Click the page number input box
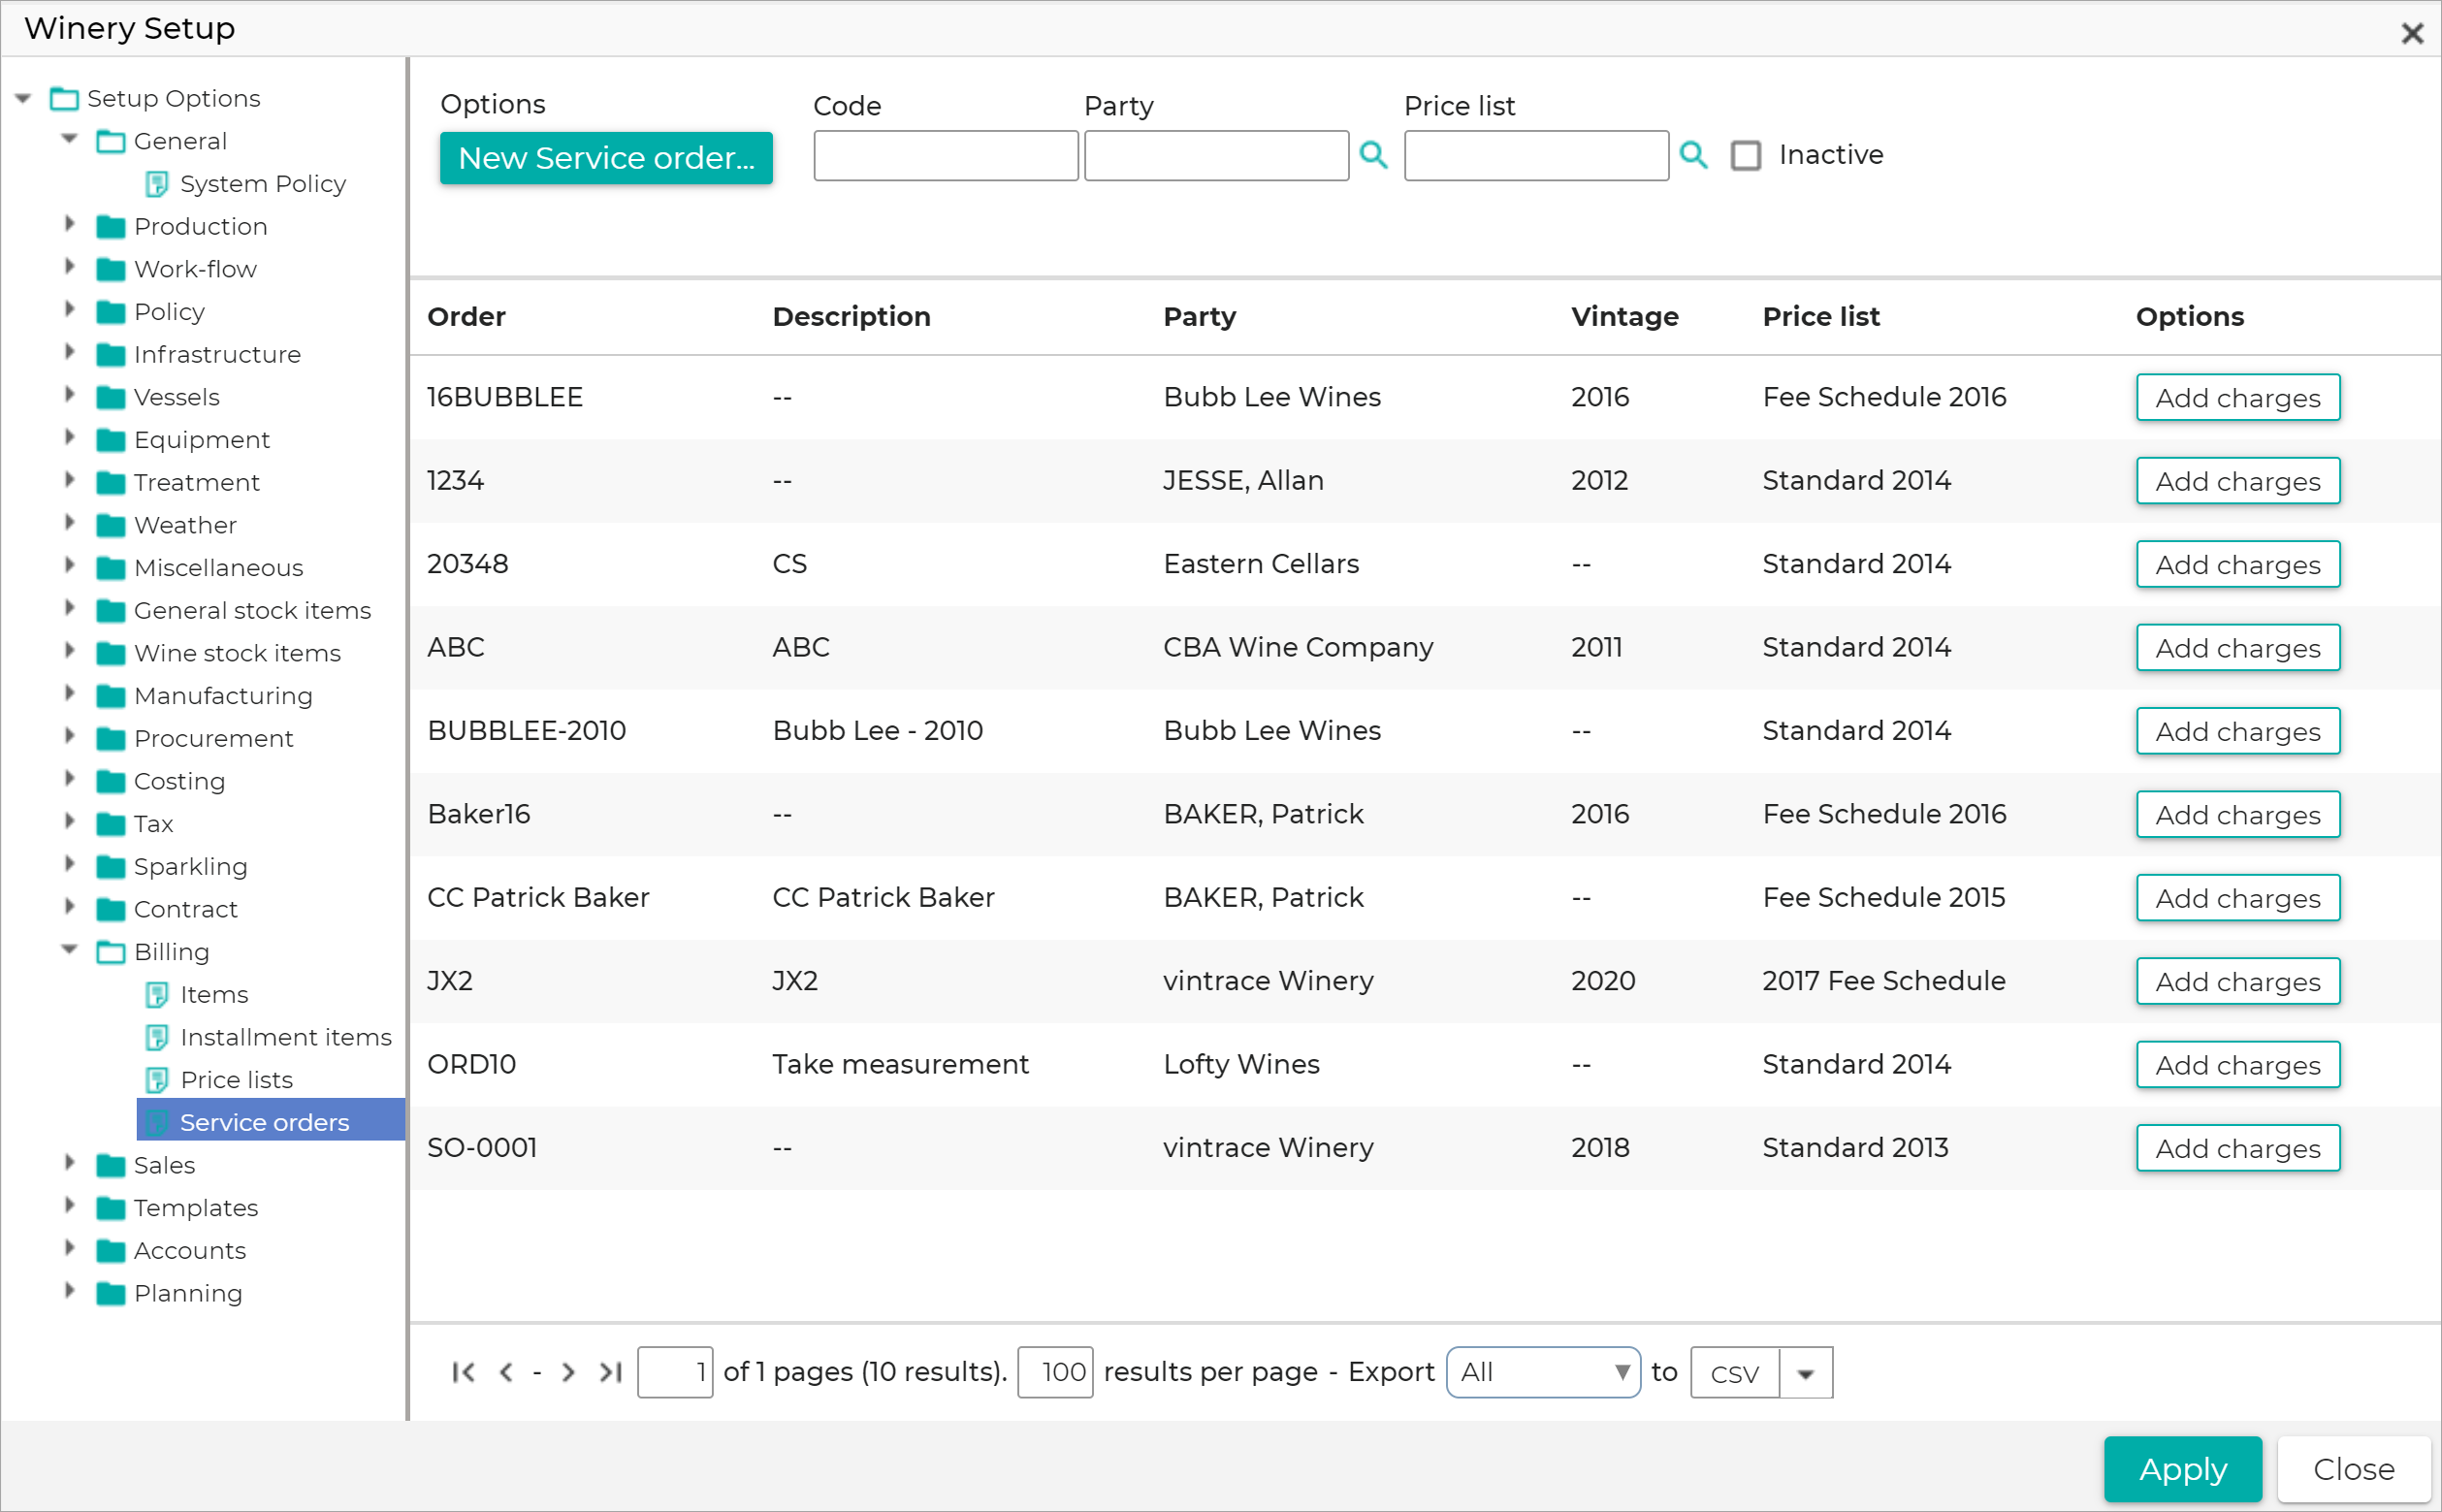The image size is (2442, 1512). tap(675, 1373)
